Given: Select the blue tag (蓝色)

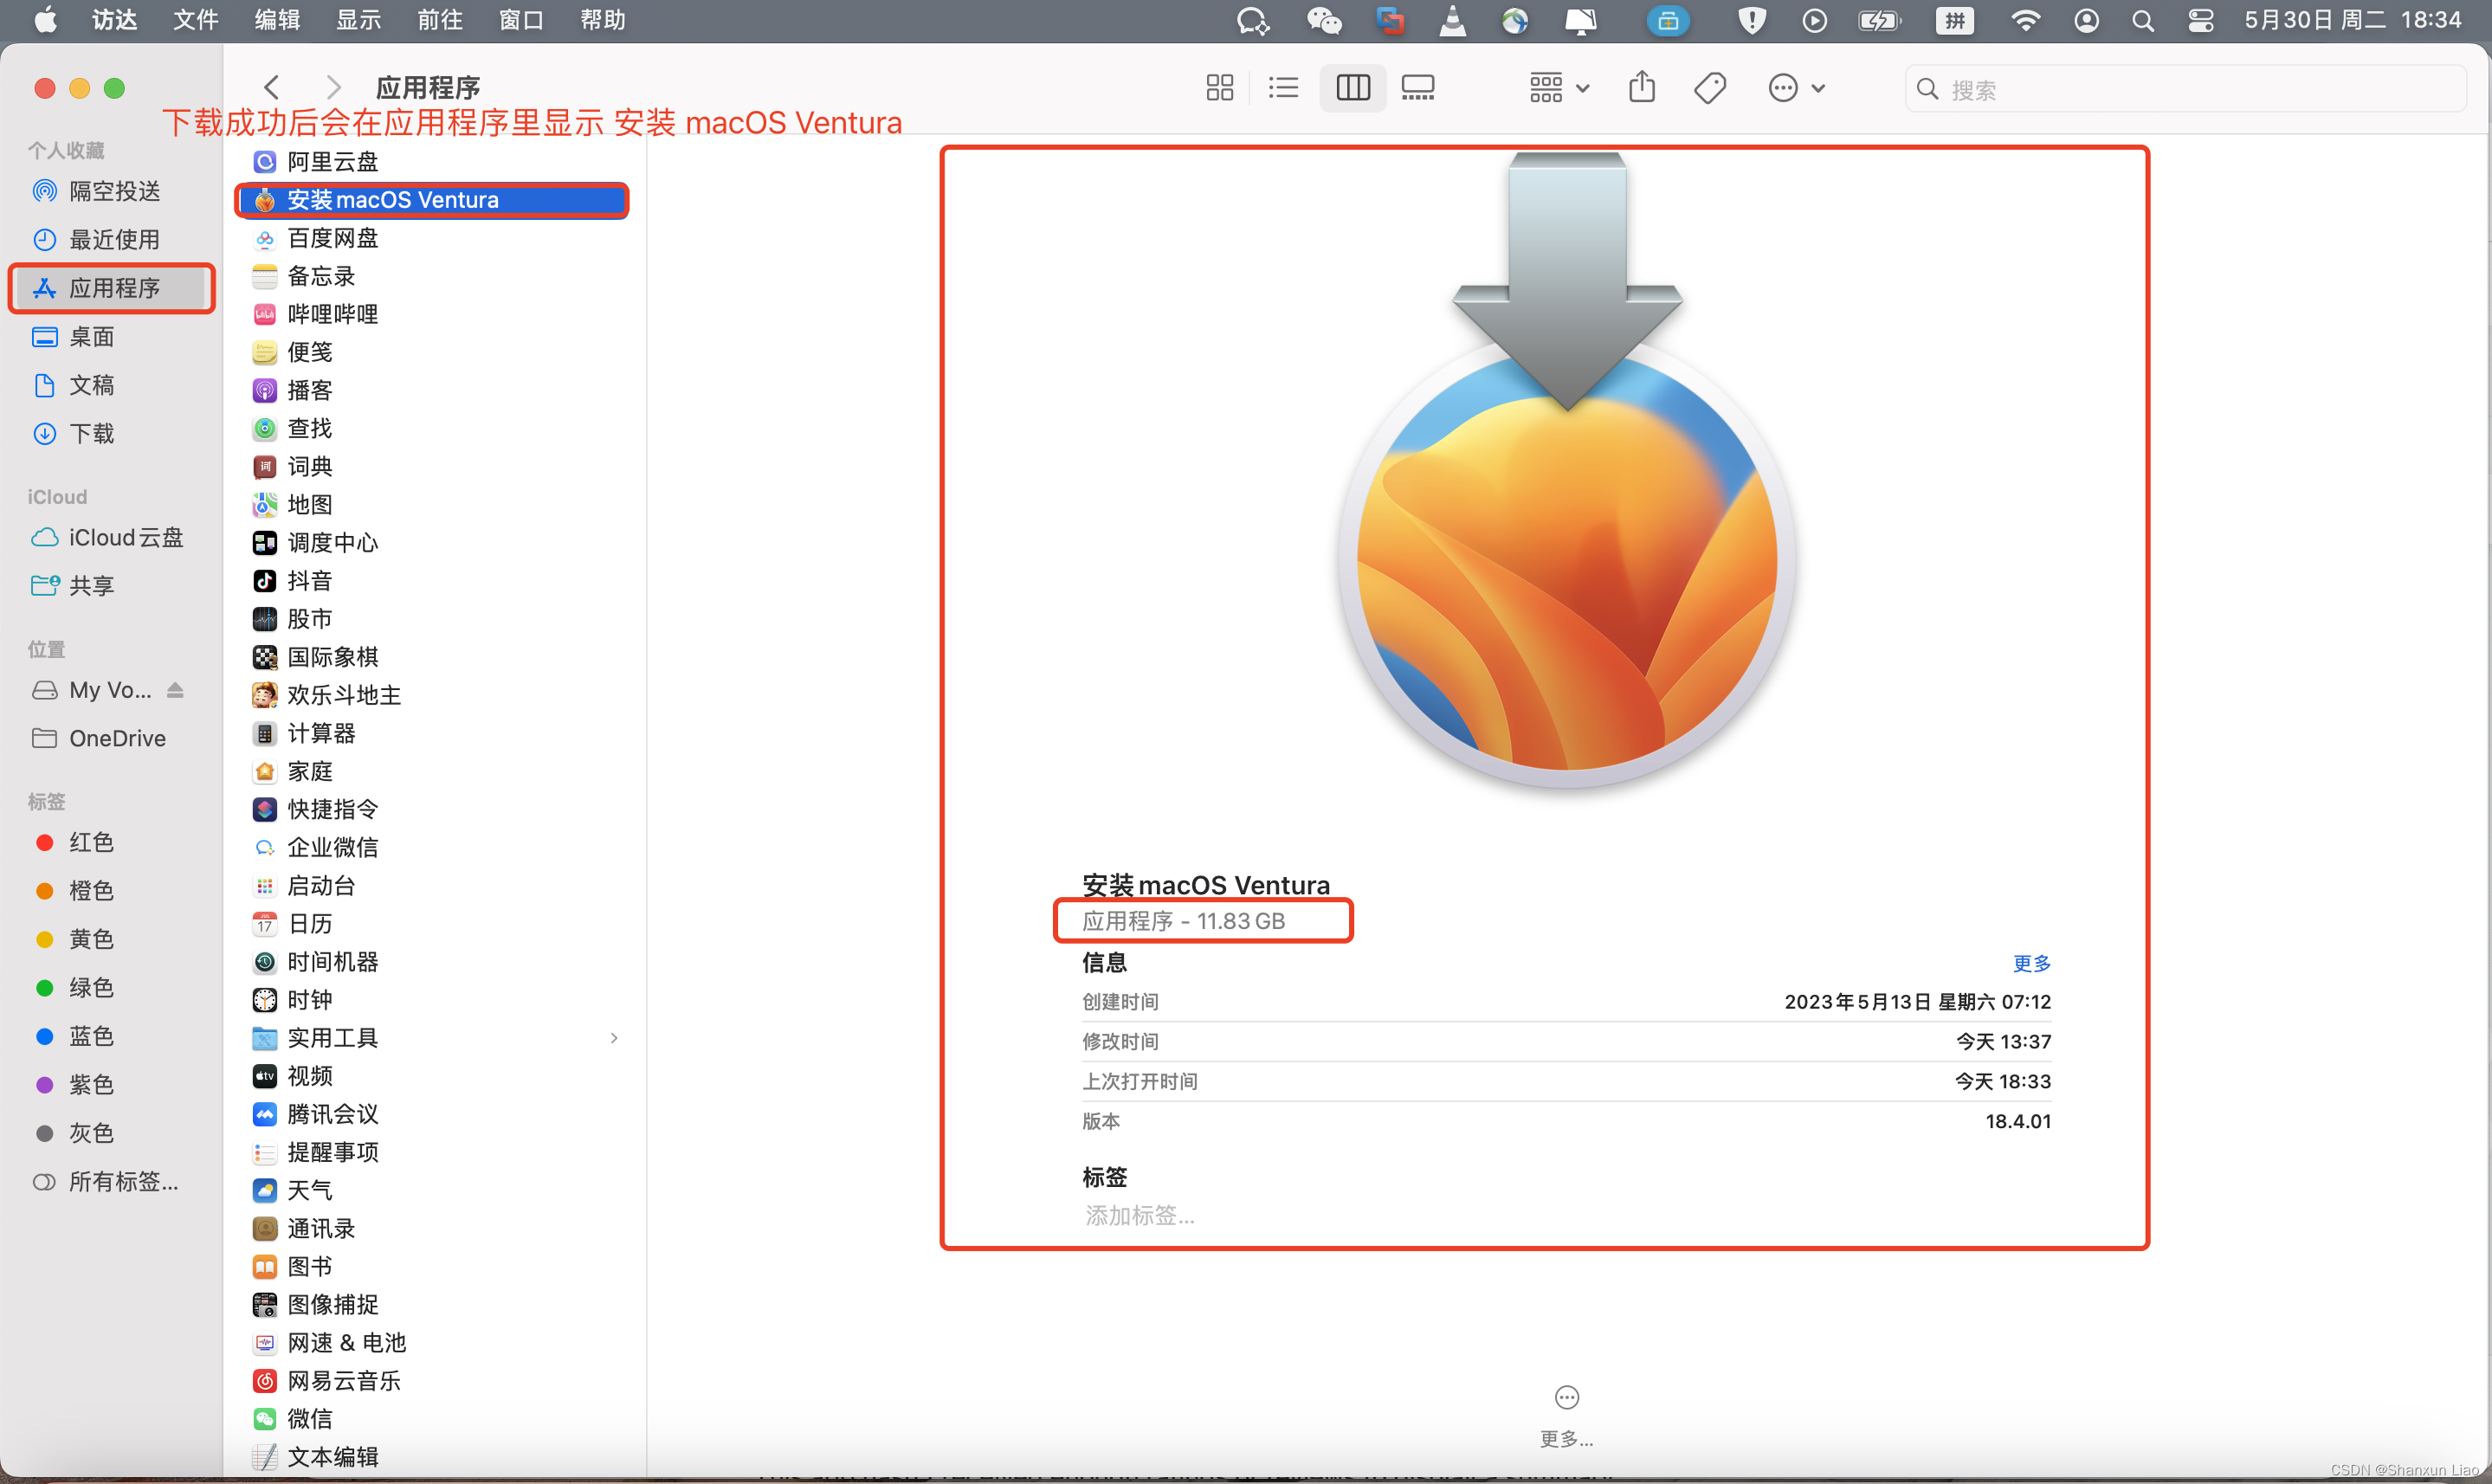Looking at the screenshot, I should tap(110, 1036).
